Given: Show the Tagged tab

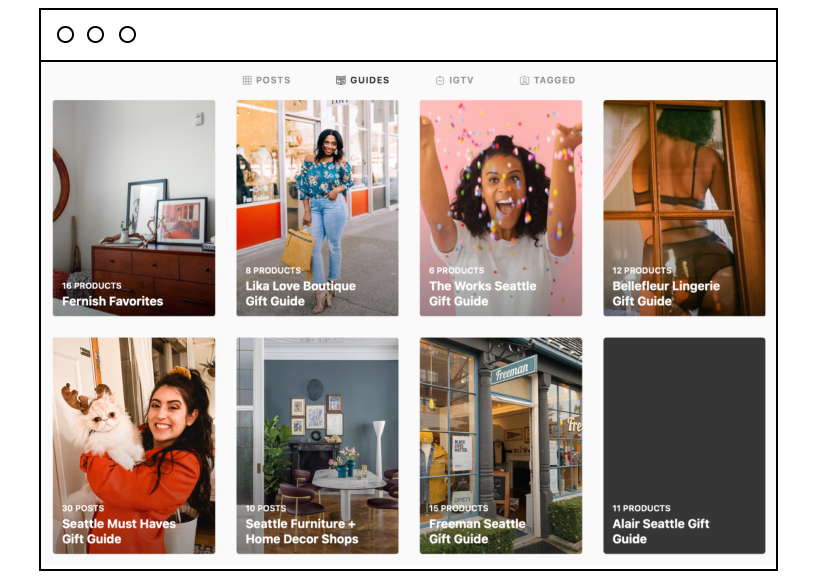Looking at the screenshot, I should coord(547,80).
